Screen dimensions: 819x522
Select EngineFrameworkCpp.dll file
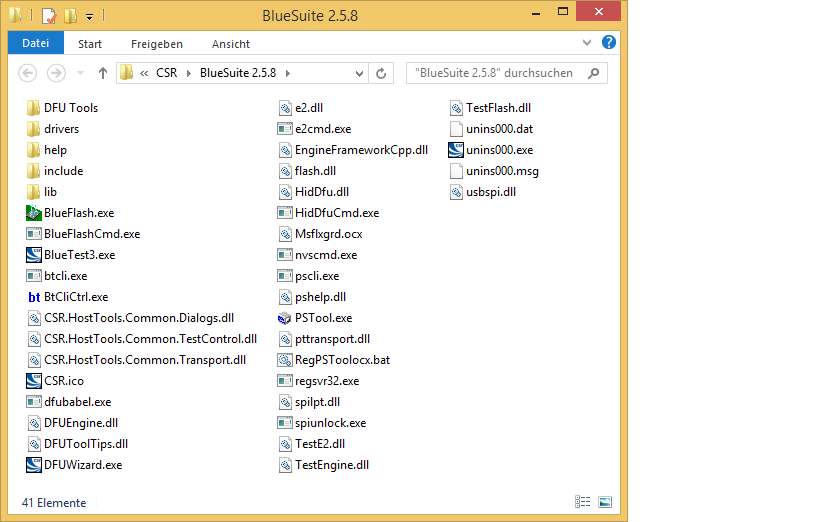[353, 150]
